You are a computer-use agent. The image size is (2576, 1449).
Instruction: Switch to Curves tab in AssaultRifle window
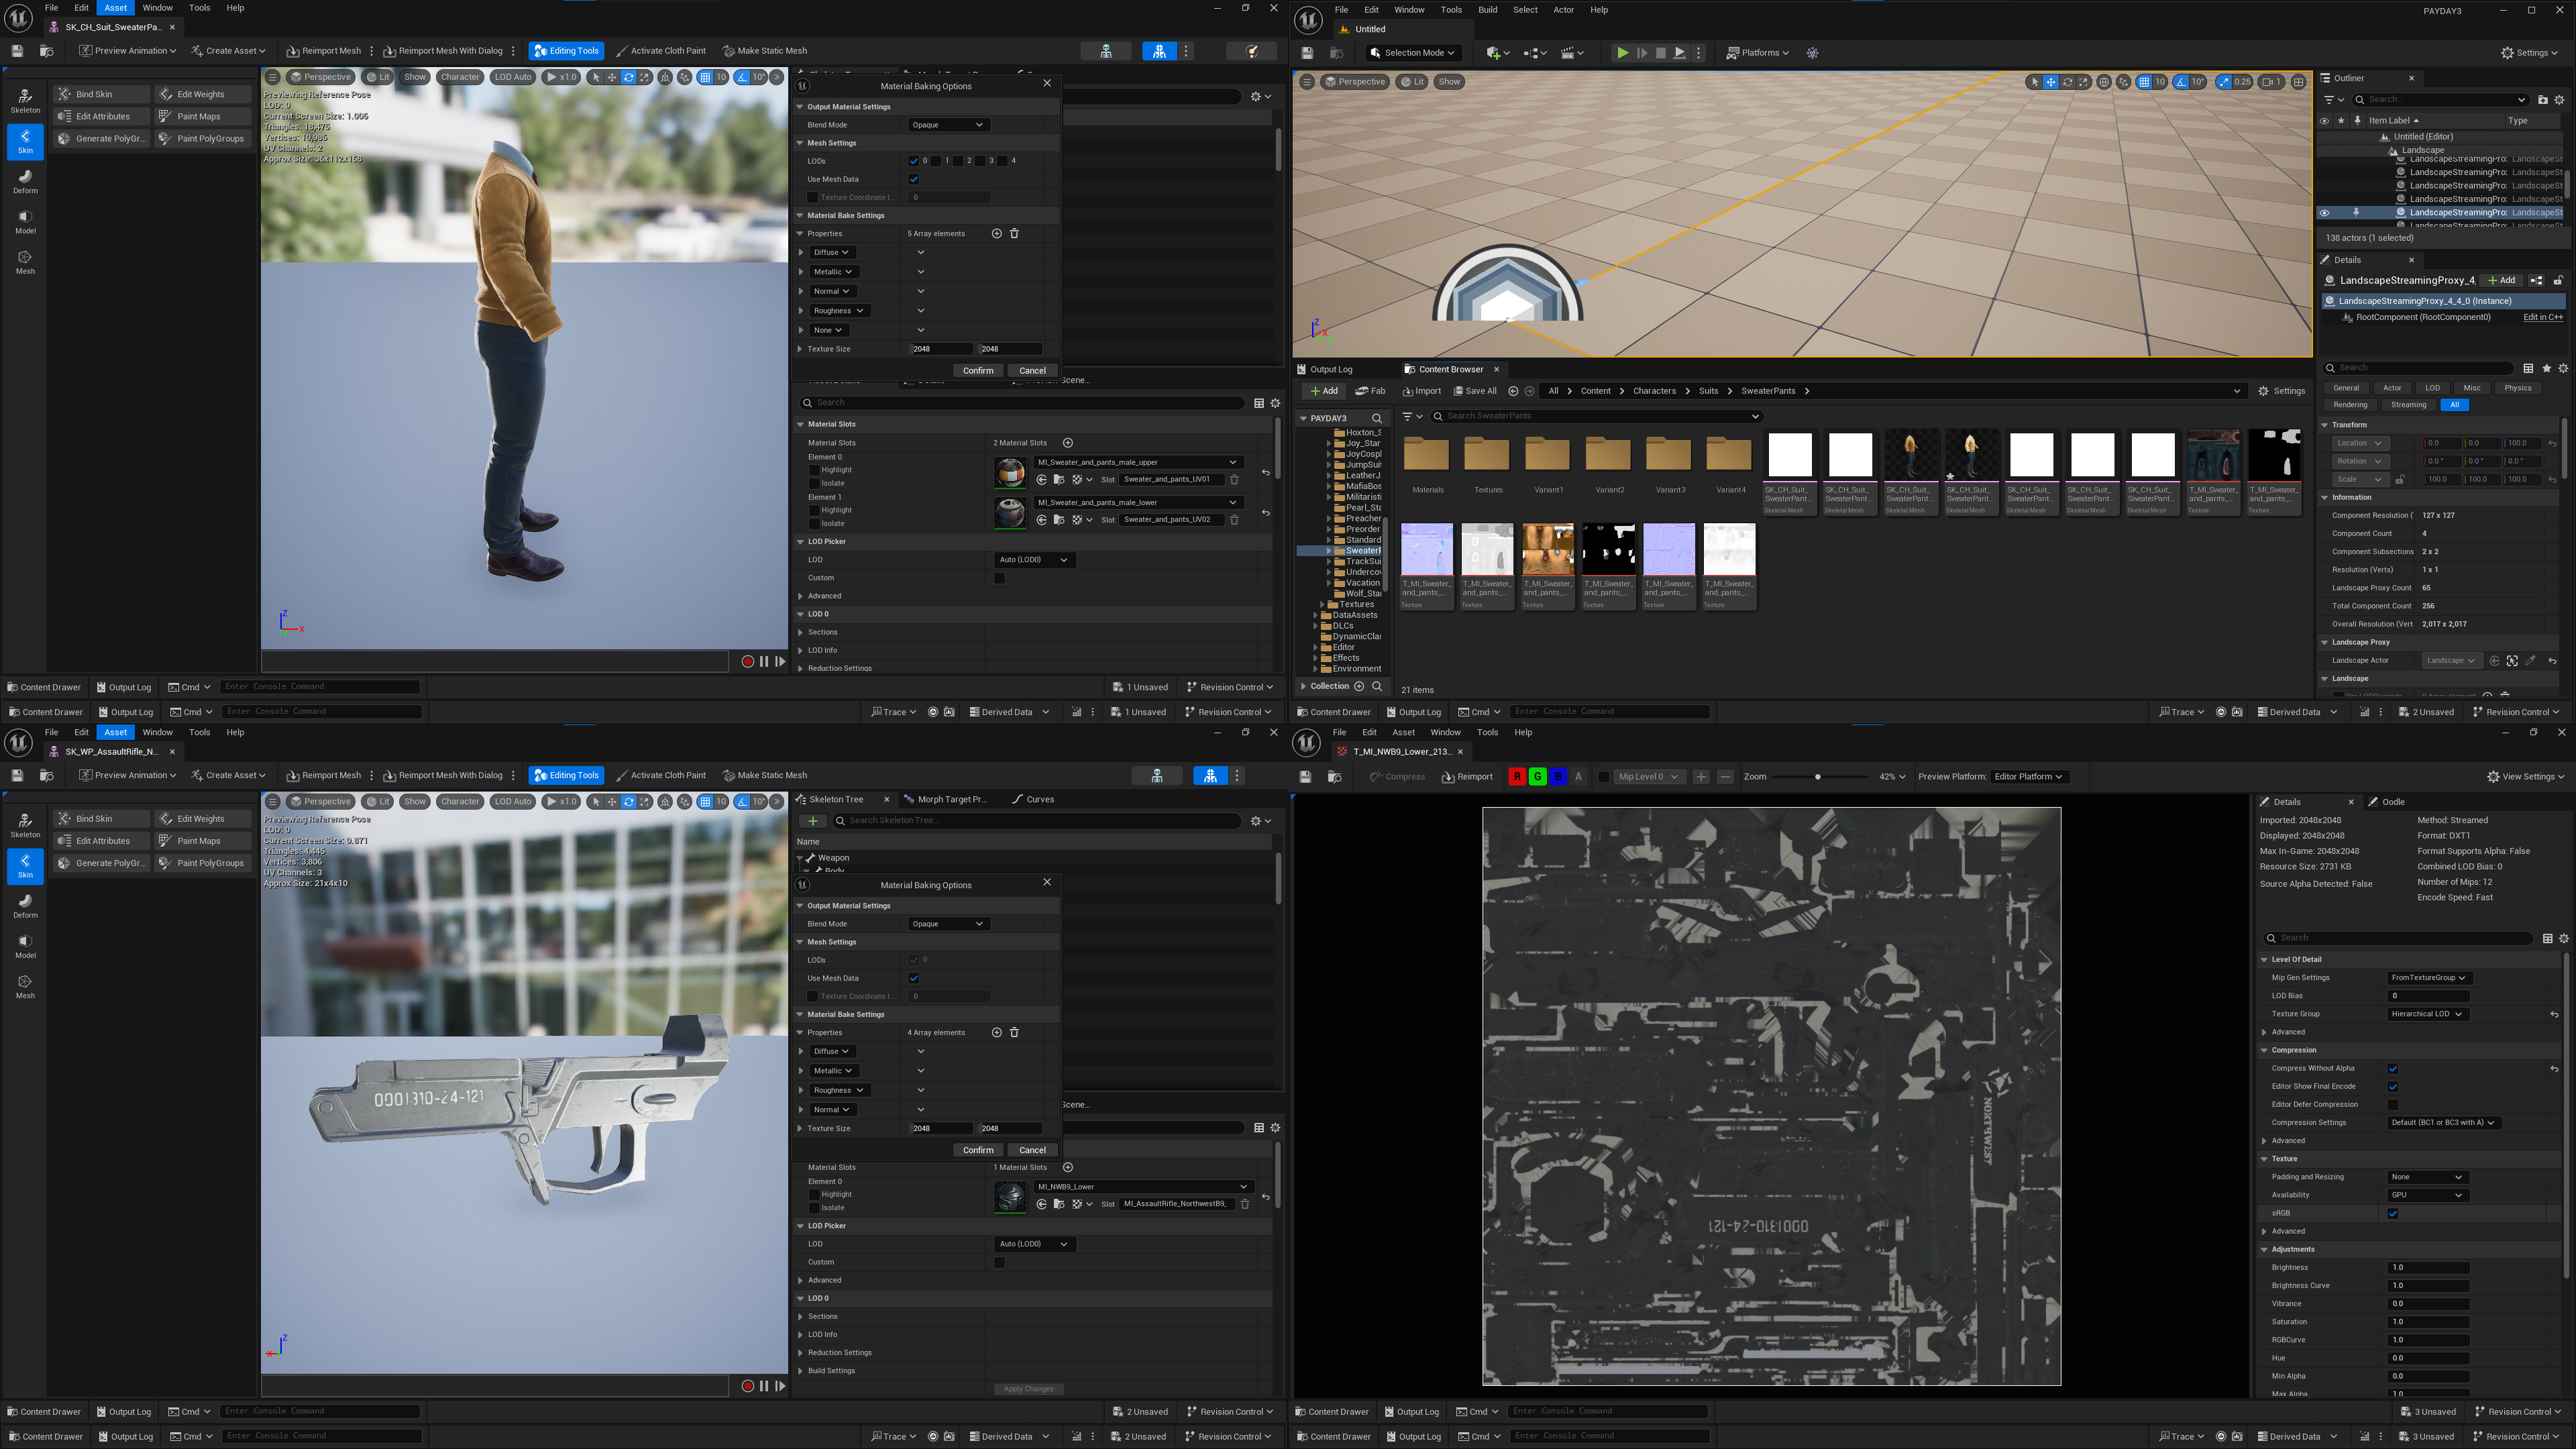click(x=1033, y=800)
